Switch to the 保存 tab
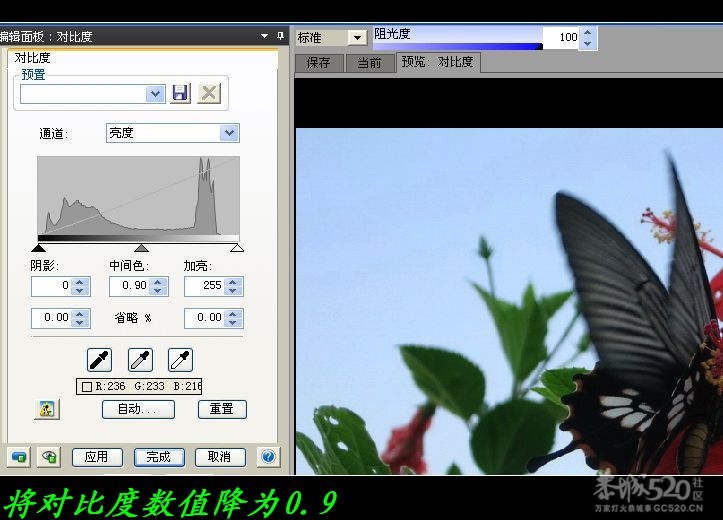Screen dimensions: 723x520 click(x=319, y=63)
